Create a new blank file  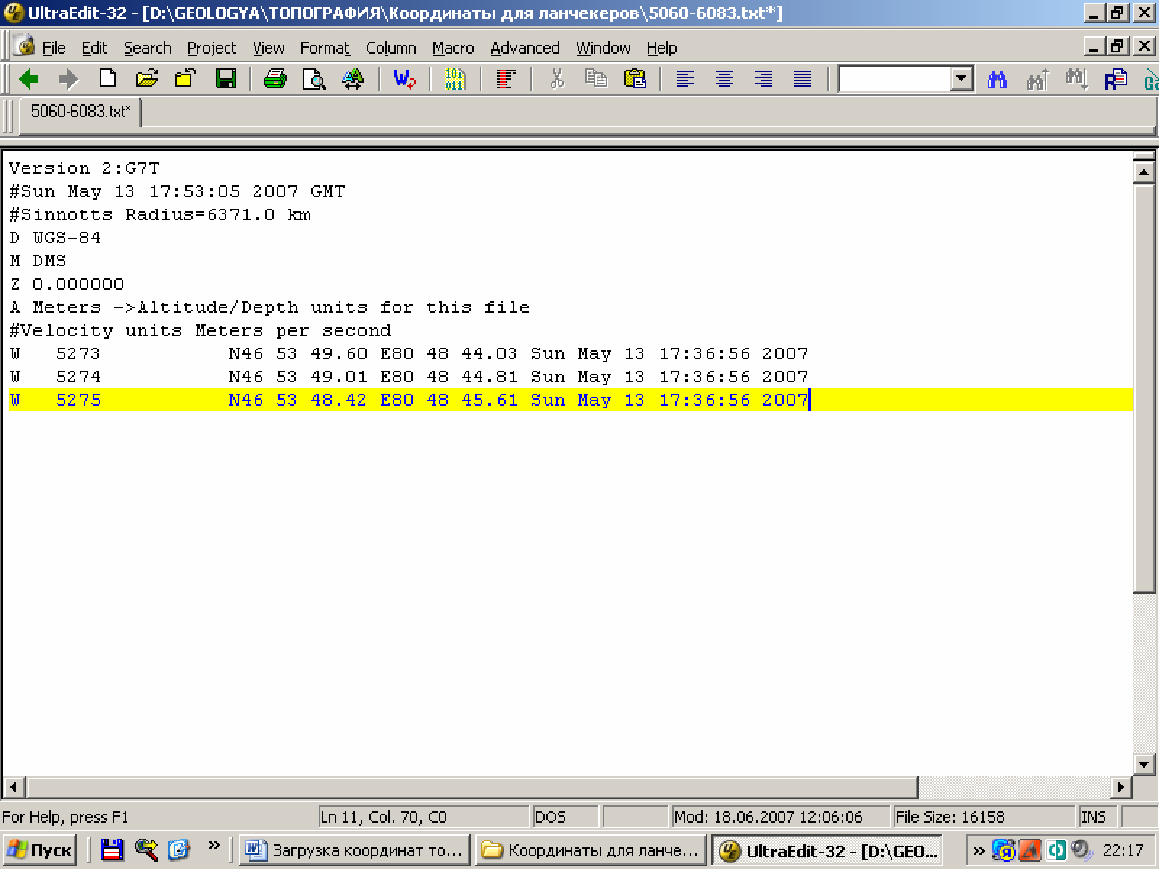(x=108, y=78)
